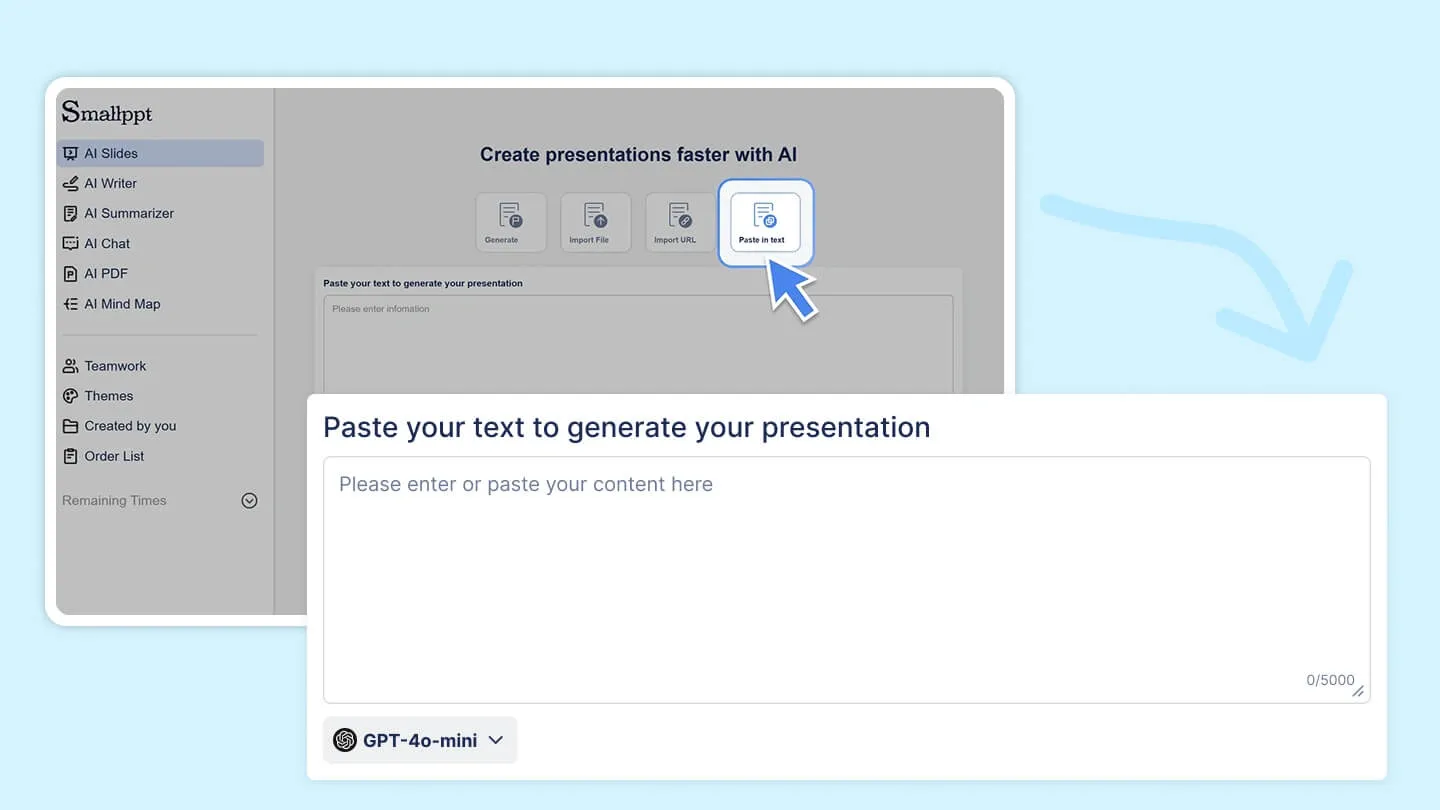Open AI Chat from the sidebar

(x=106, y=243)
